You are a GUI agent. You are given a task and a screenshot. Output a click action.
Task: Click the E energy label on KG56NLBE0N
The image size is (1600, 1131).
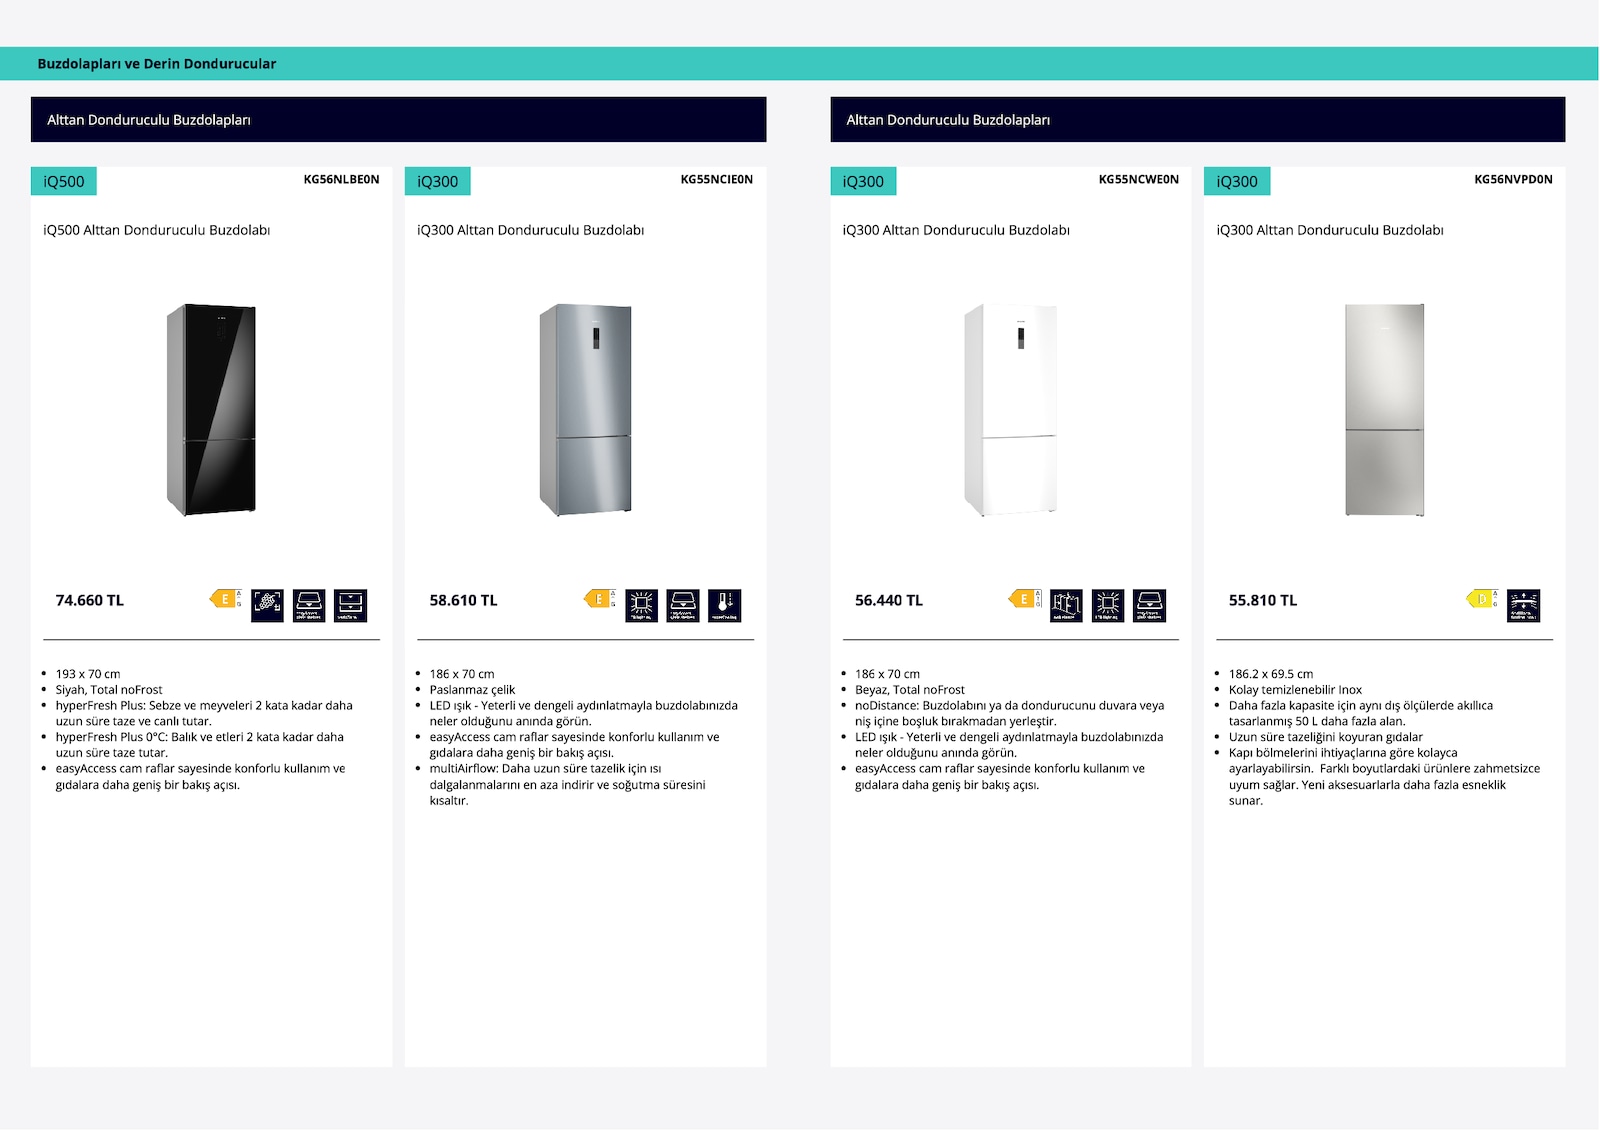click(x=226, y=599)
